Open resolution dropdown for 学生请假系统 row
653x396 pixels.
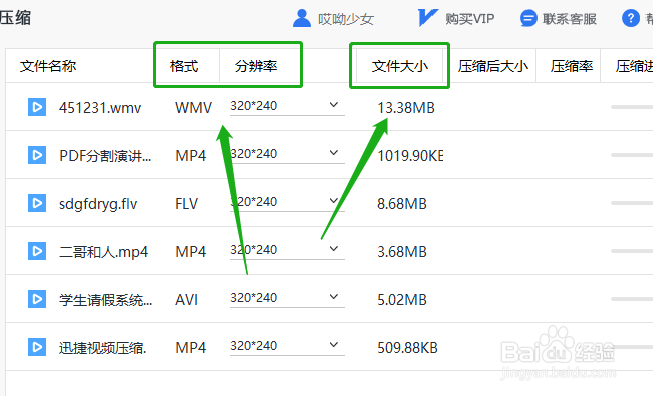(x=287, y=298)
